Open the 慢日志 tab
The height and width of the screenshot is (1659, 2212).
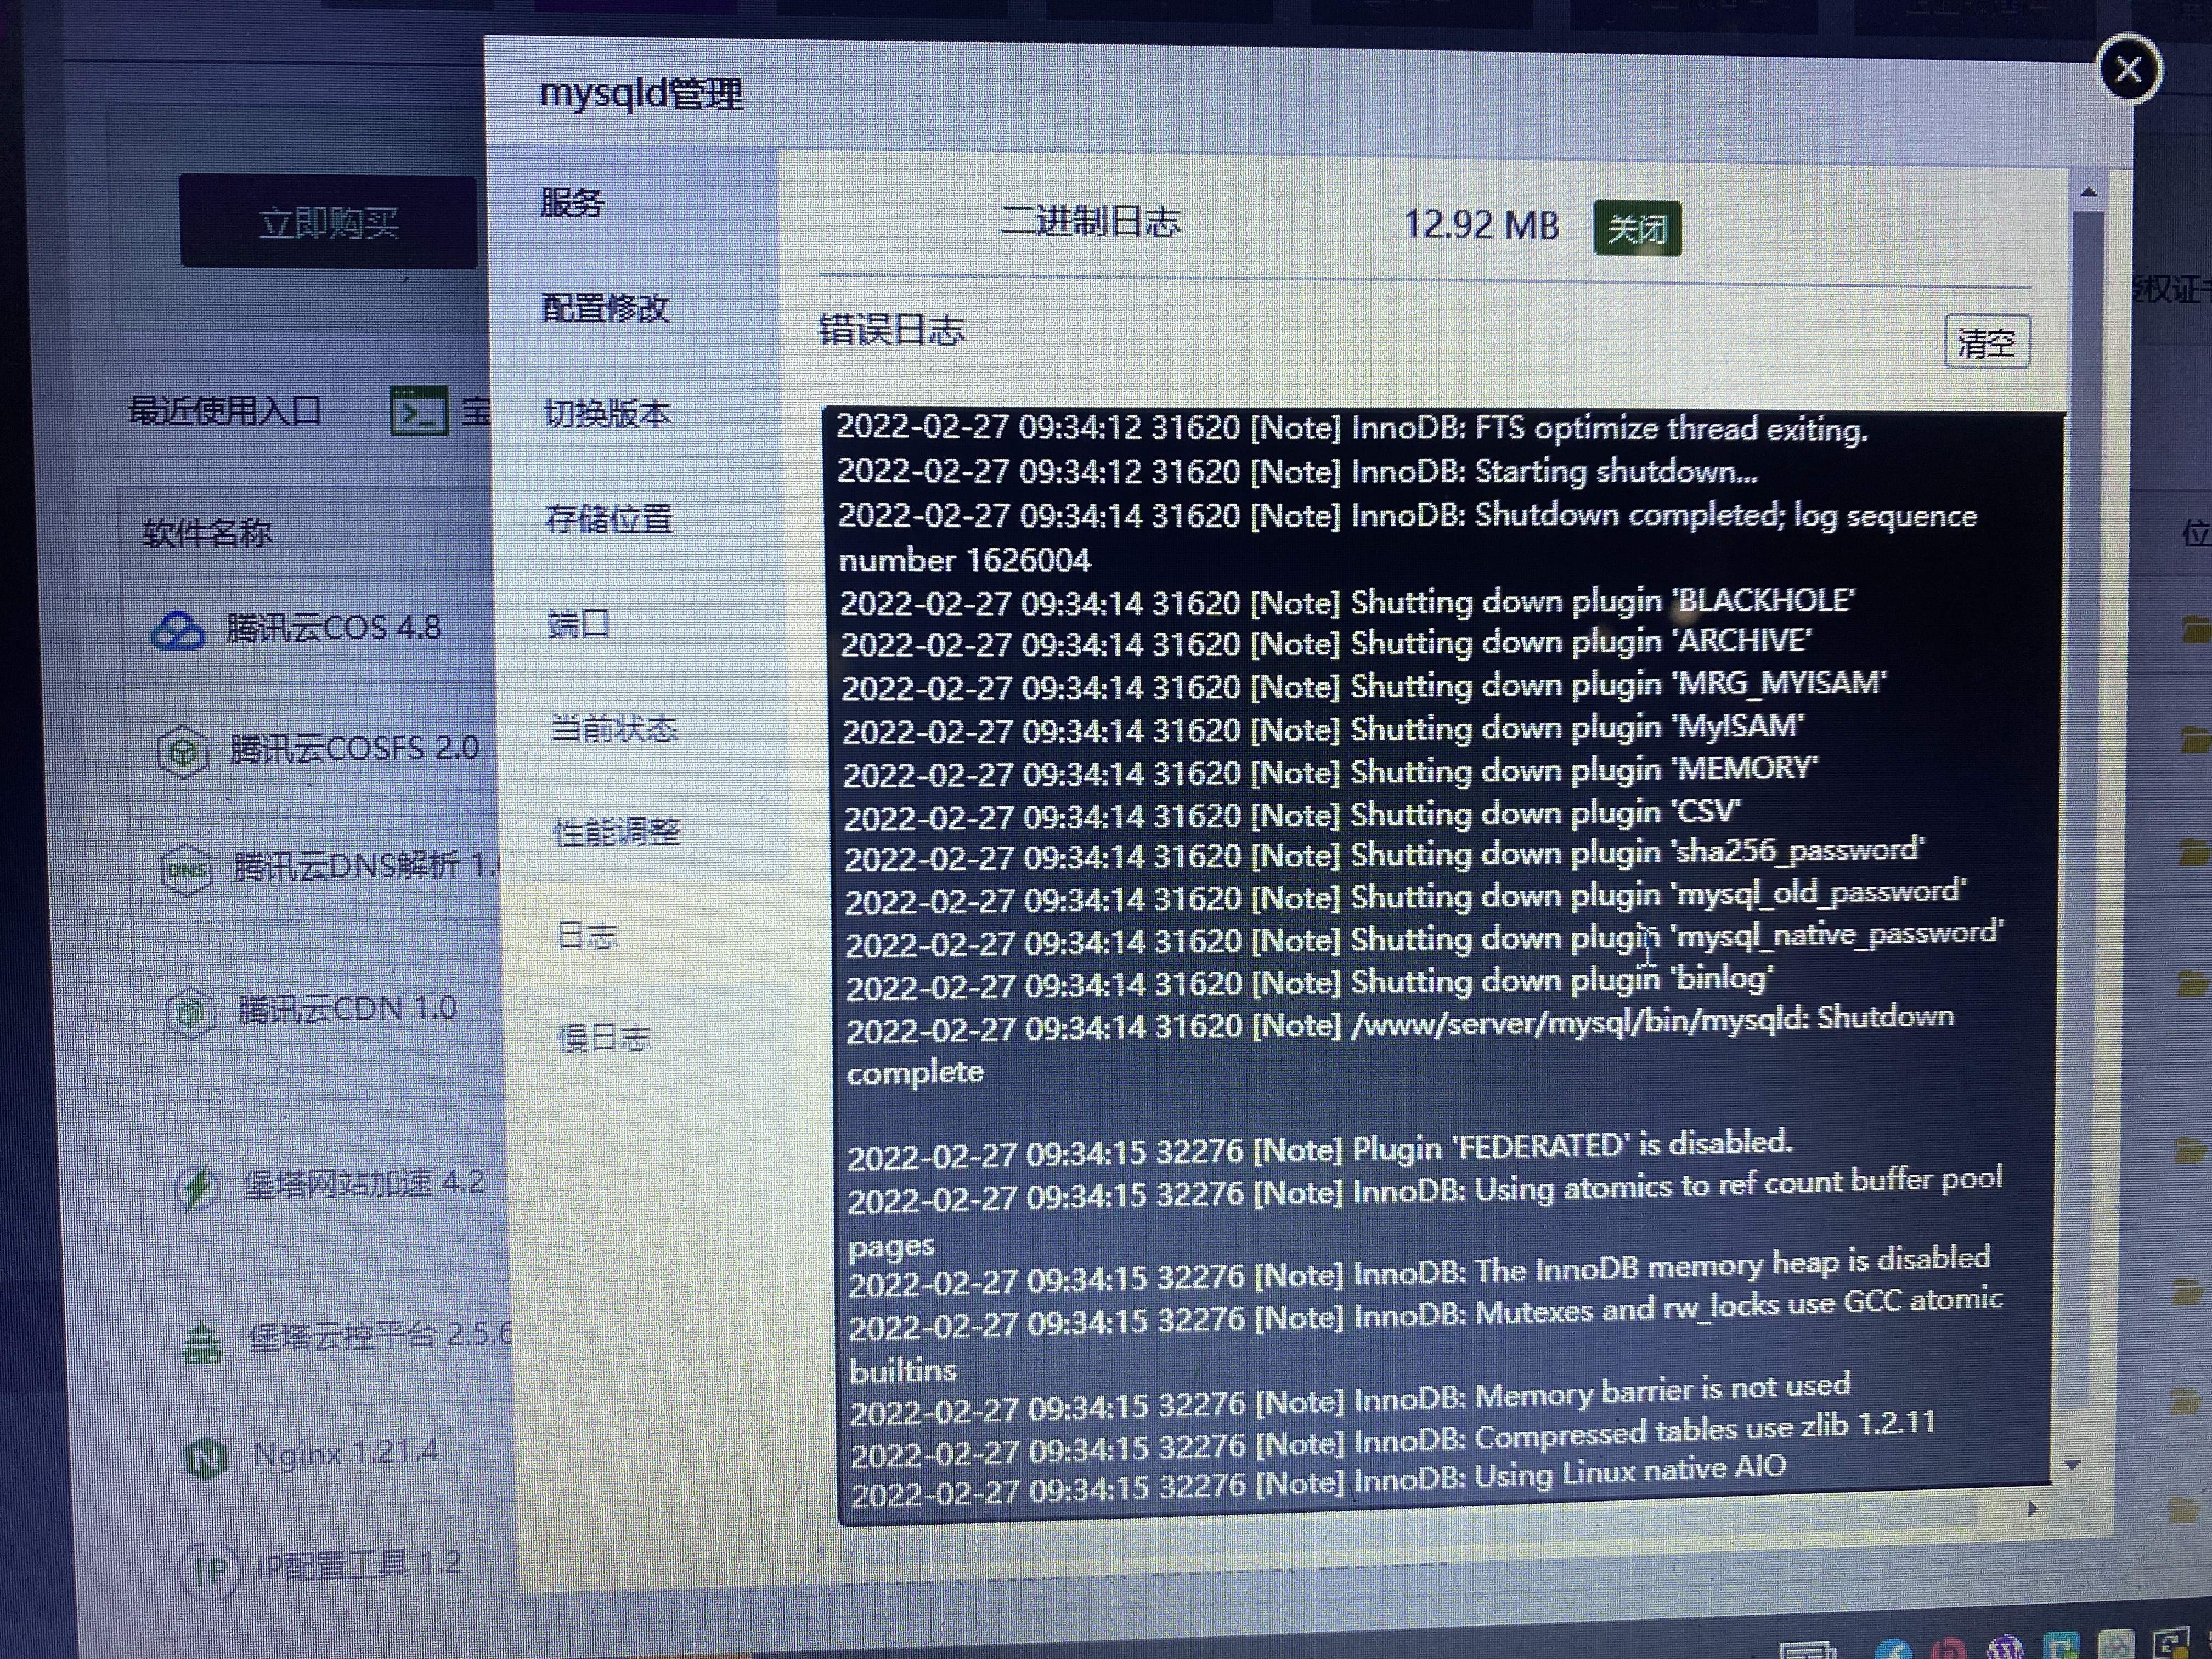tap(604, 1038)
